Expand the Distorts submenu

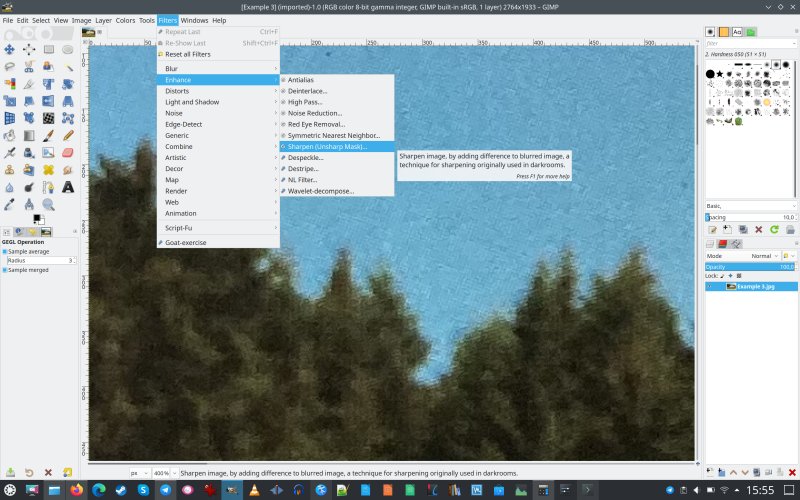pyautogui.click(x=218, y=91)
